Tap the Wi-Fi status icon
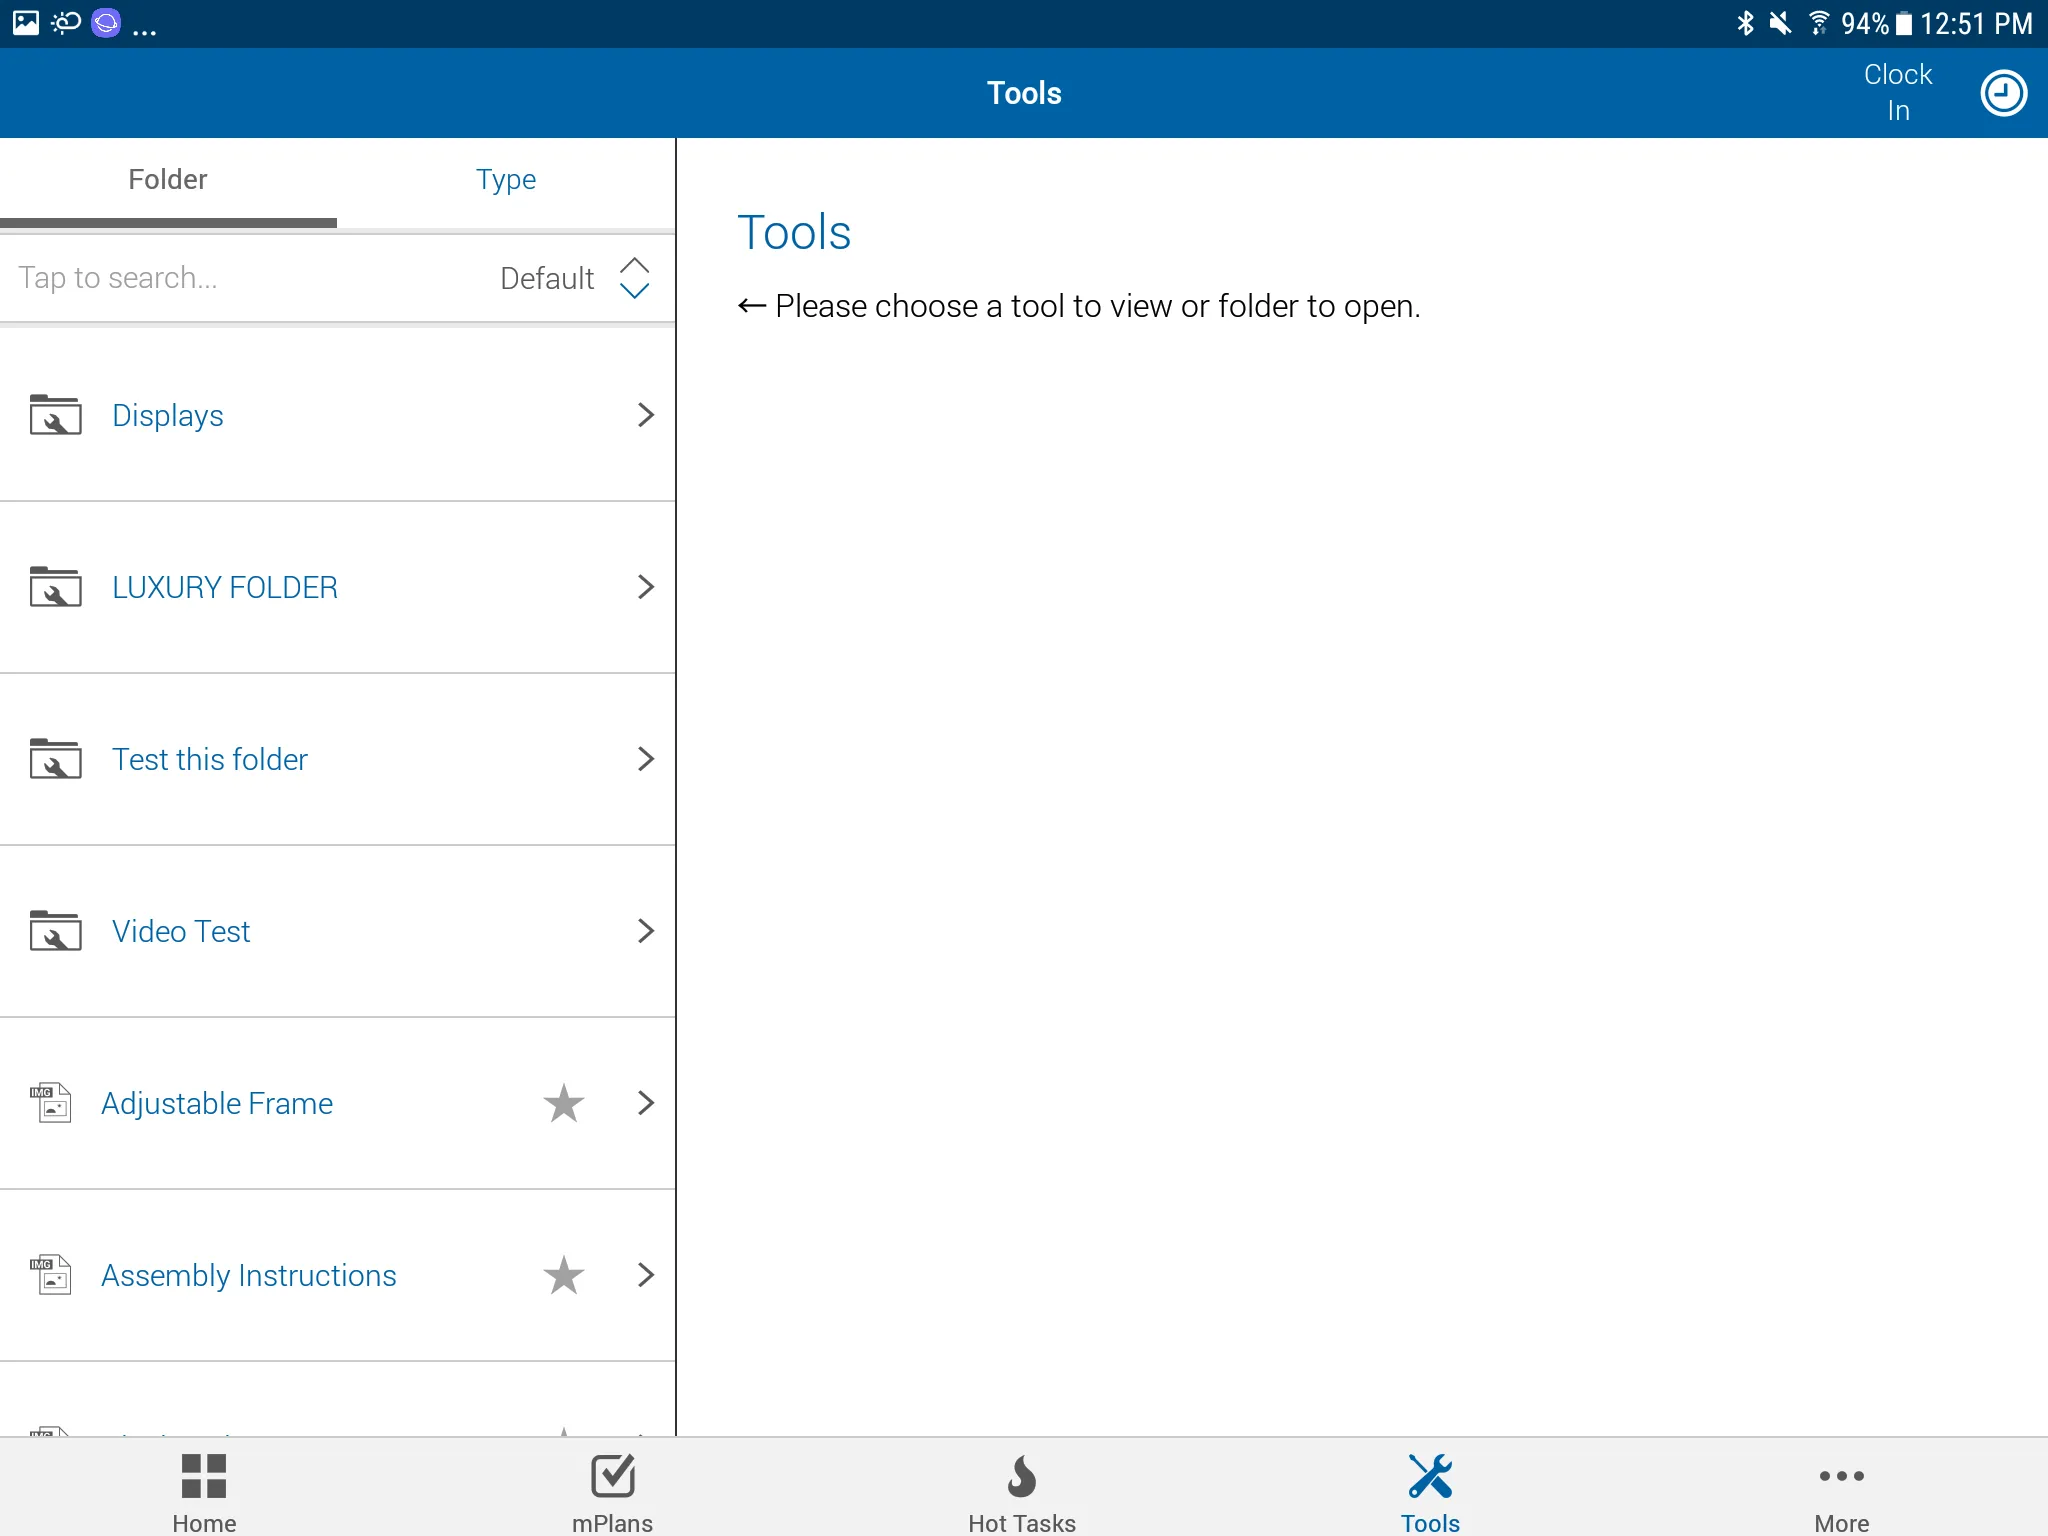2048x1536 pixels. (x=1819, y=23)
